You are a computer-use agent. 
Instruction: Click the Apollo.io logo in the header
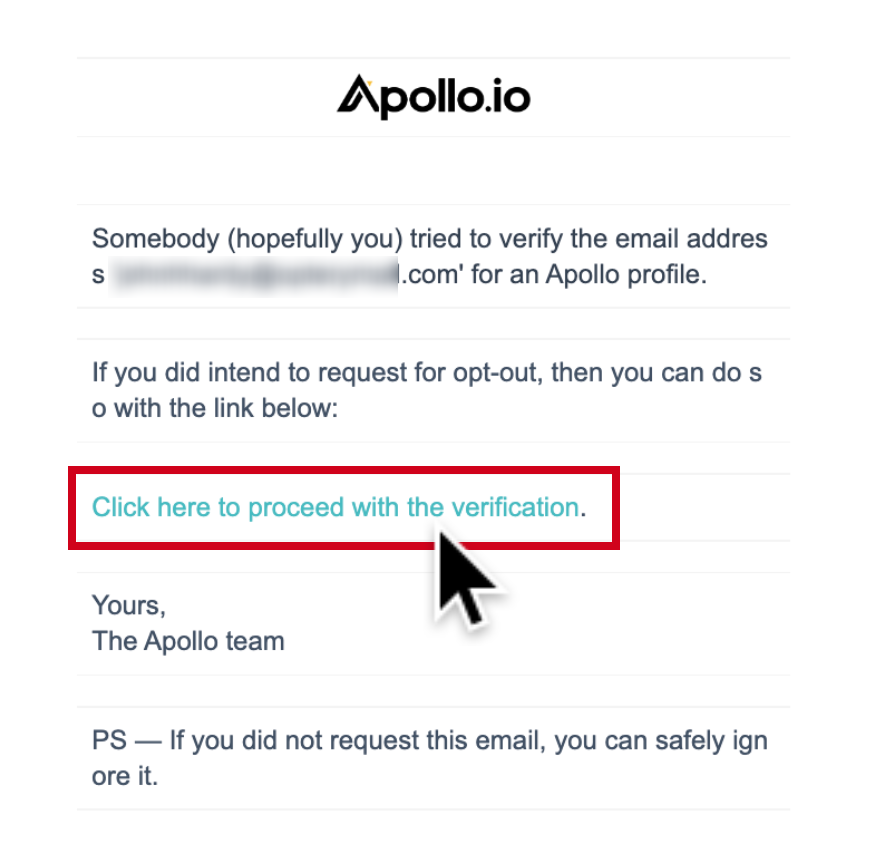pyautogui.click(x=433, y=97)
